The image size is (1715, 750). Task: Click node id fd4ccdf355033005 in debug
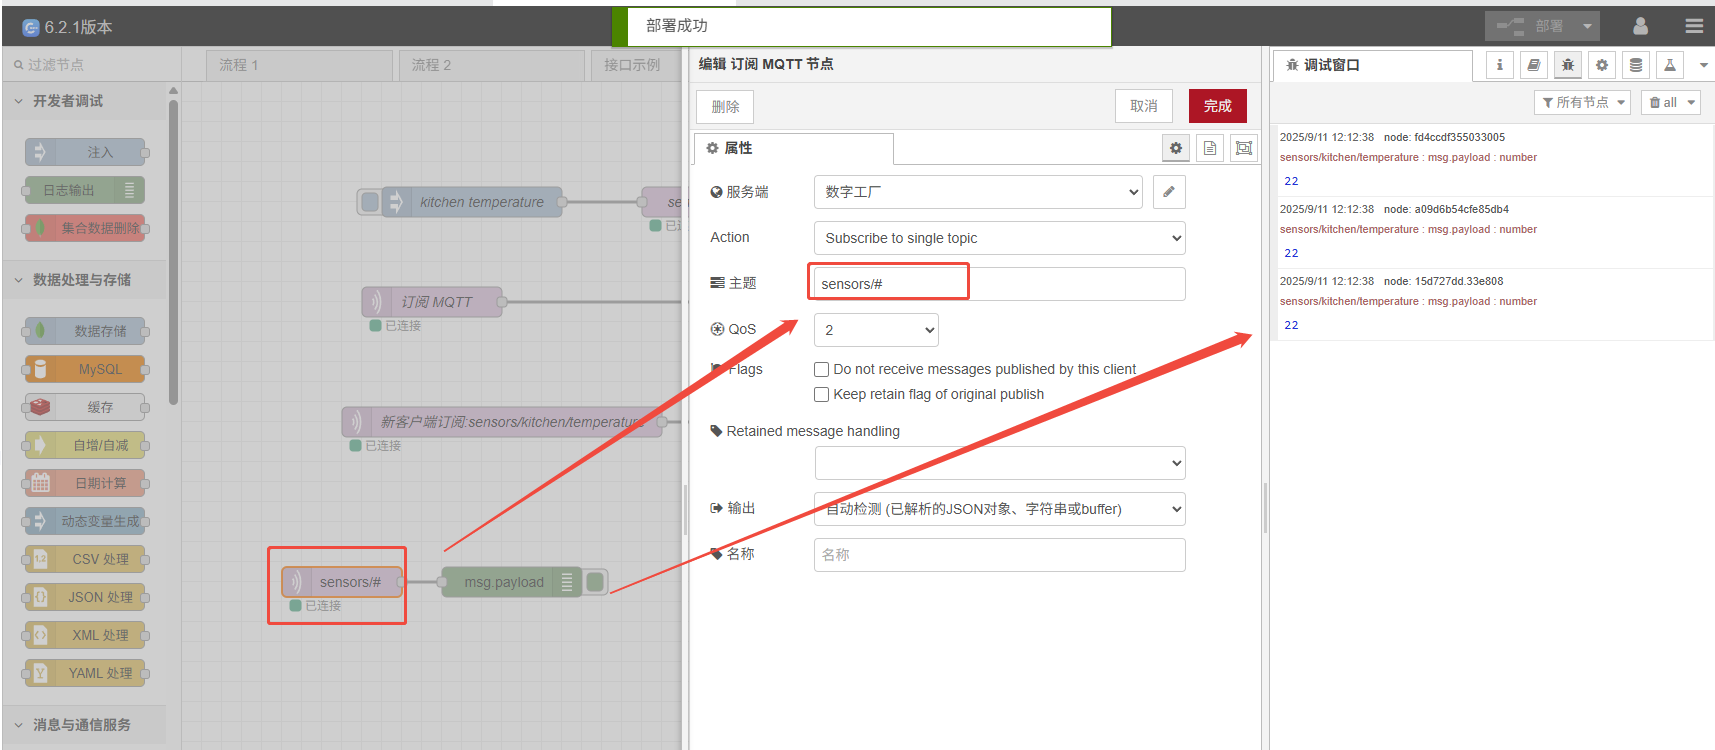tap(1445, 137)
